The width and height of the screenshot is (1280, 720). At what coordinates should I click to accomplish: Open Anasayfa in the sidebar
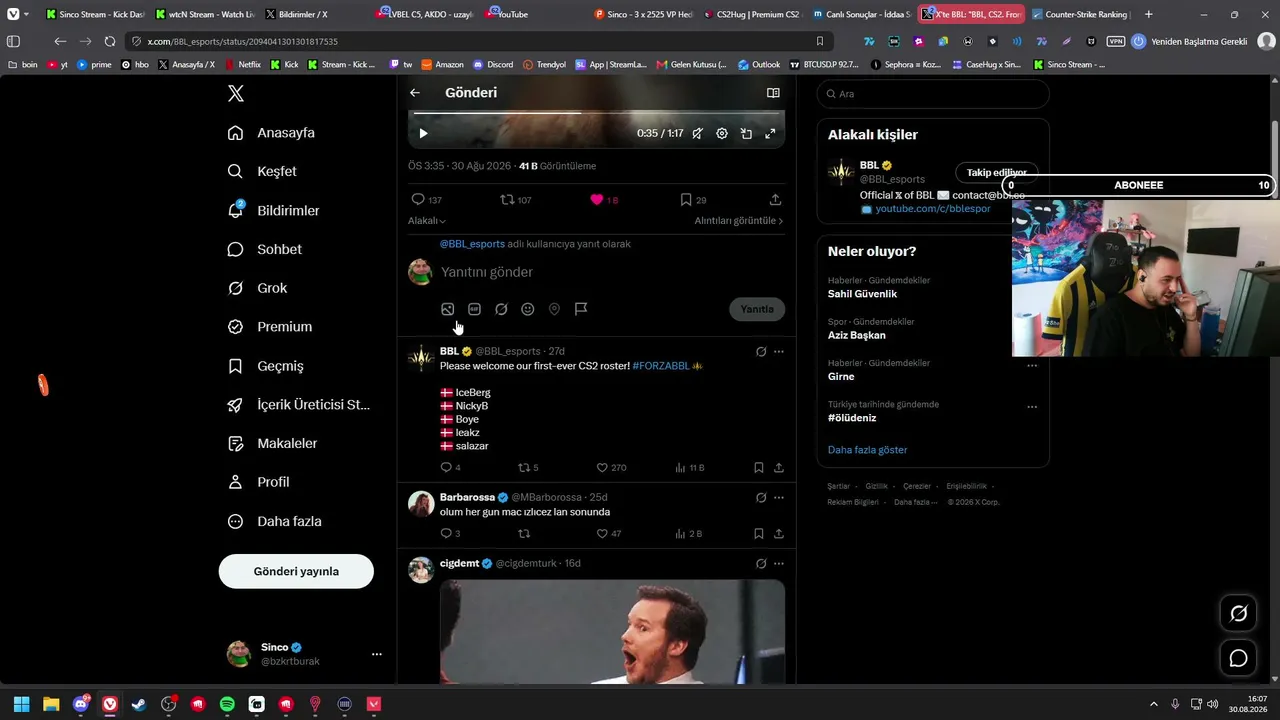coord(271,133)
